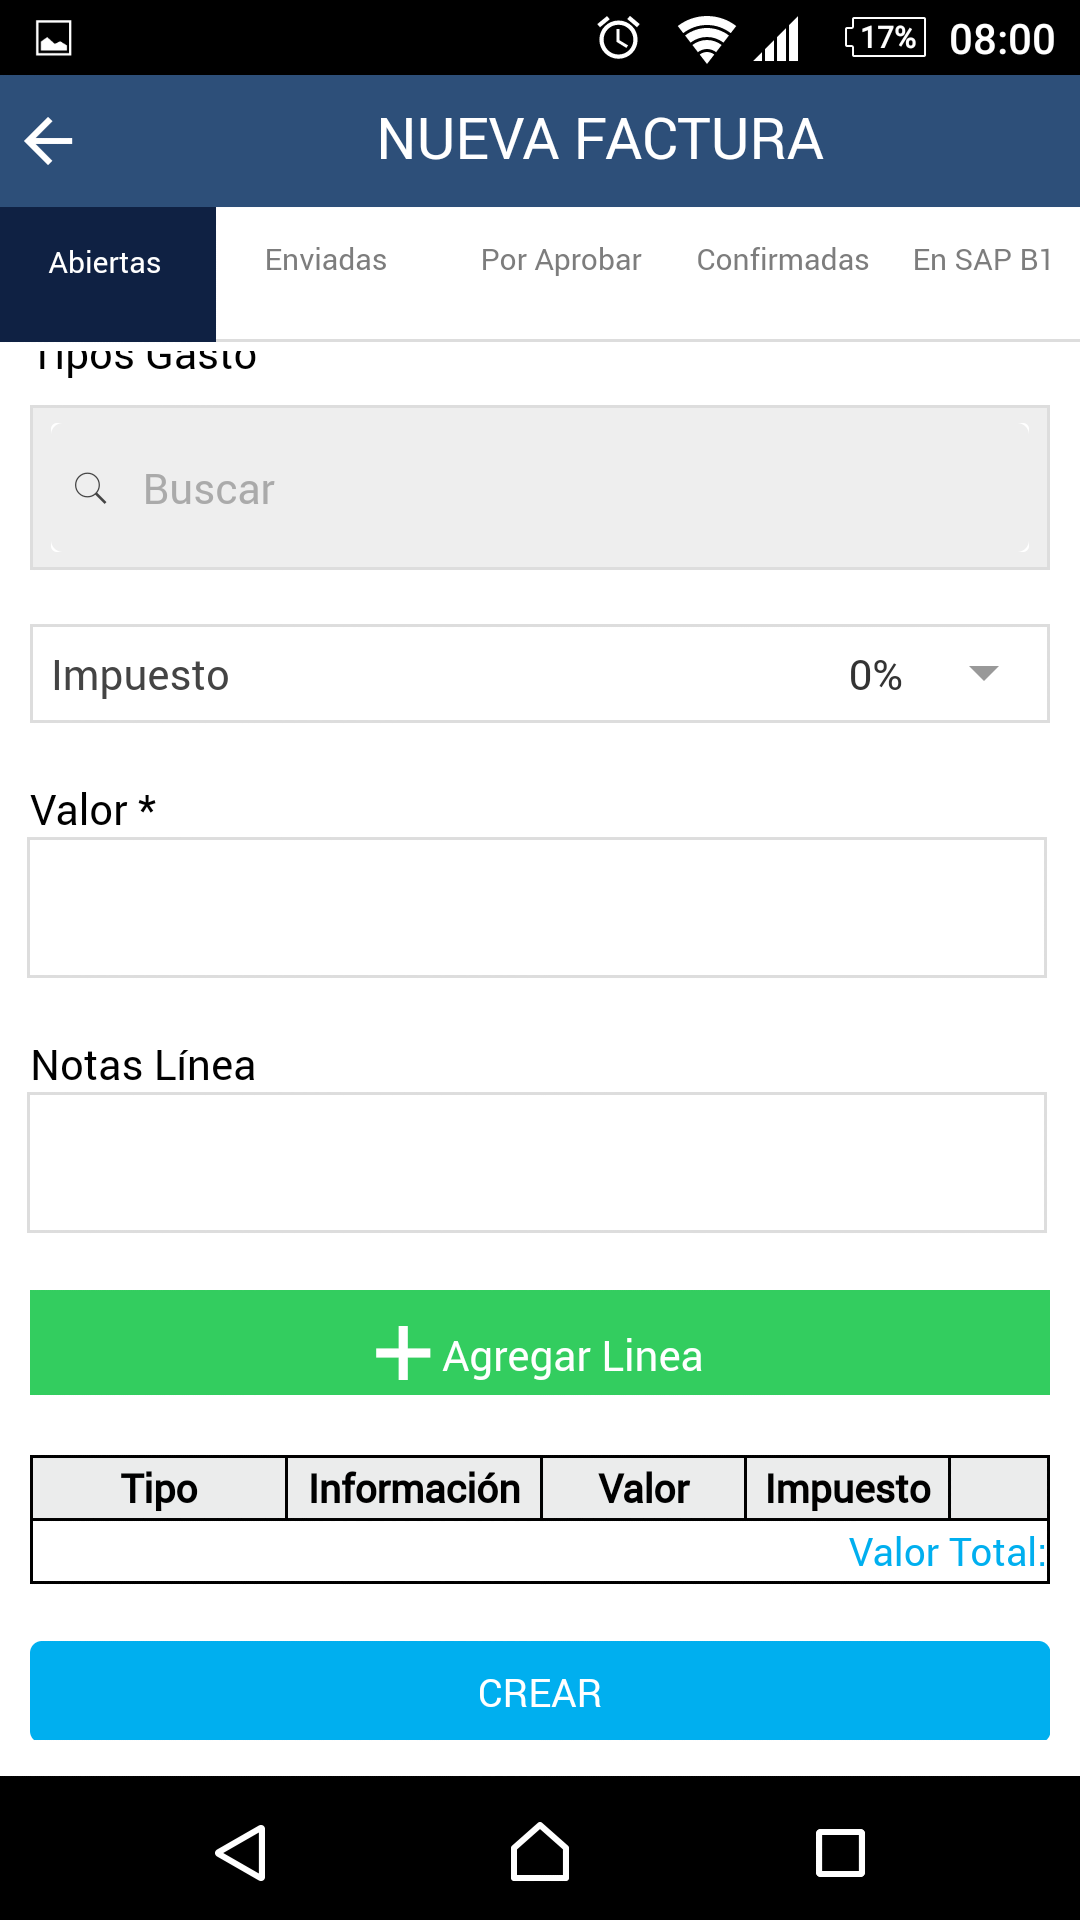Switch to the Abiertas tab
The image size is (1080, 1920).
point(105,263)
